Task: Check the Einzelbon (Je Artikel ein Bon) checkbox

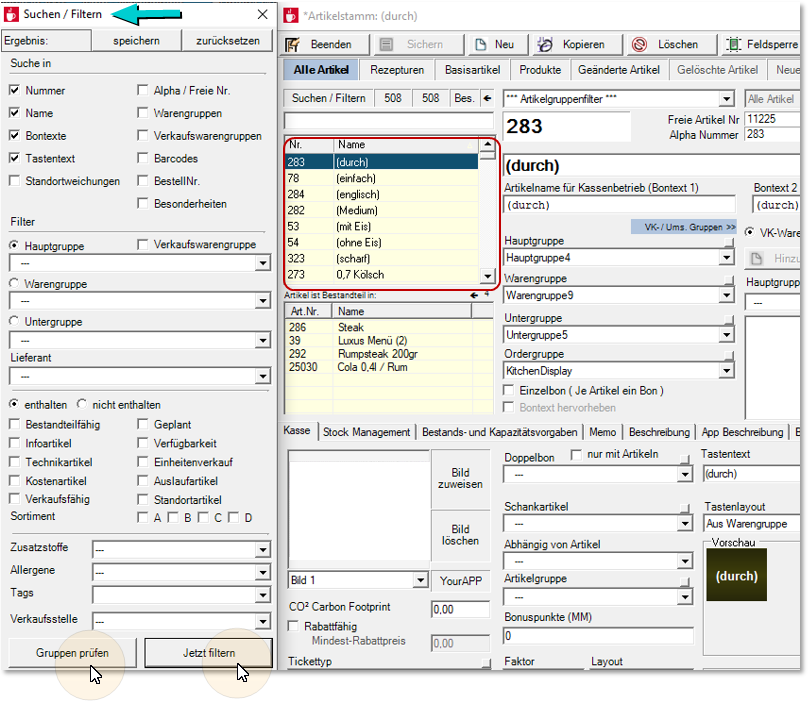Action: point(509,391)
